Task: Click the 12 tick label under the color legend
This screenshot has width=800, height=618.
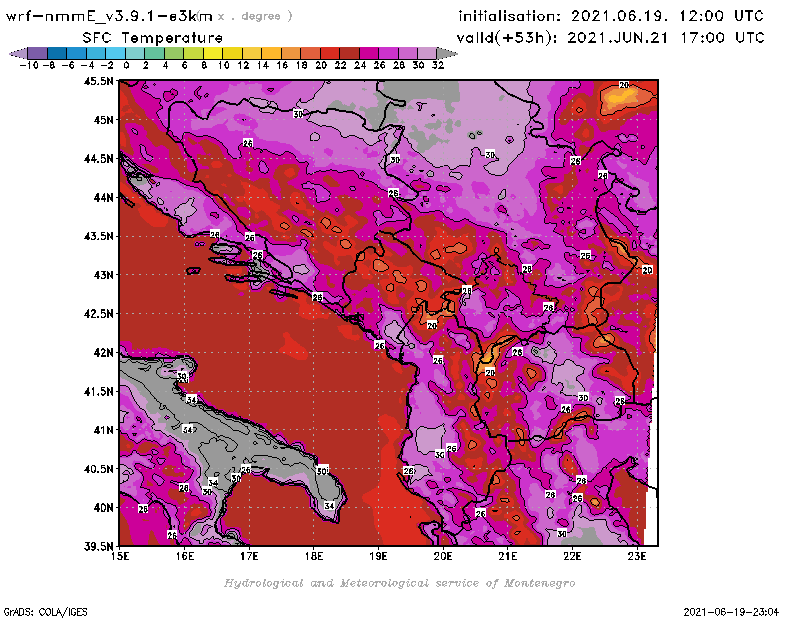Action: [x=243, y=65]
